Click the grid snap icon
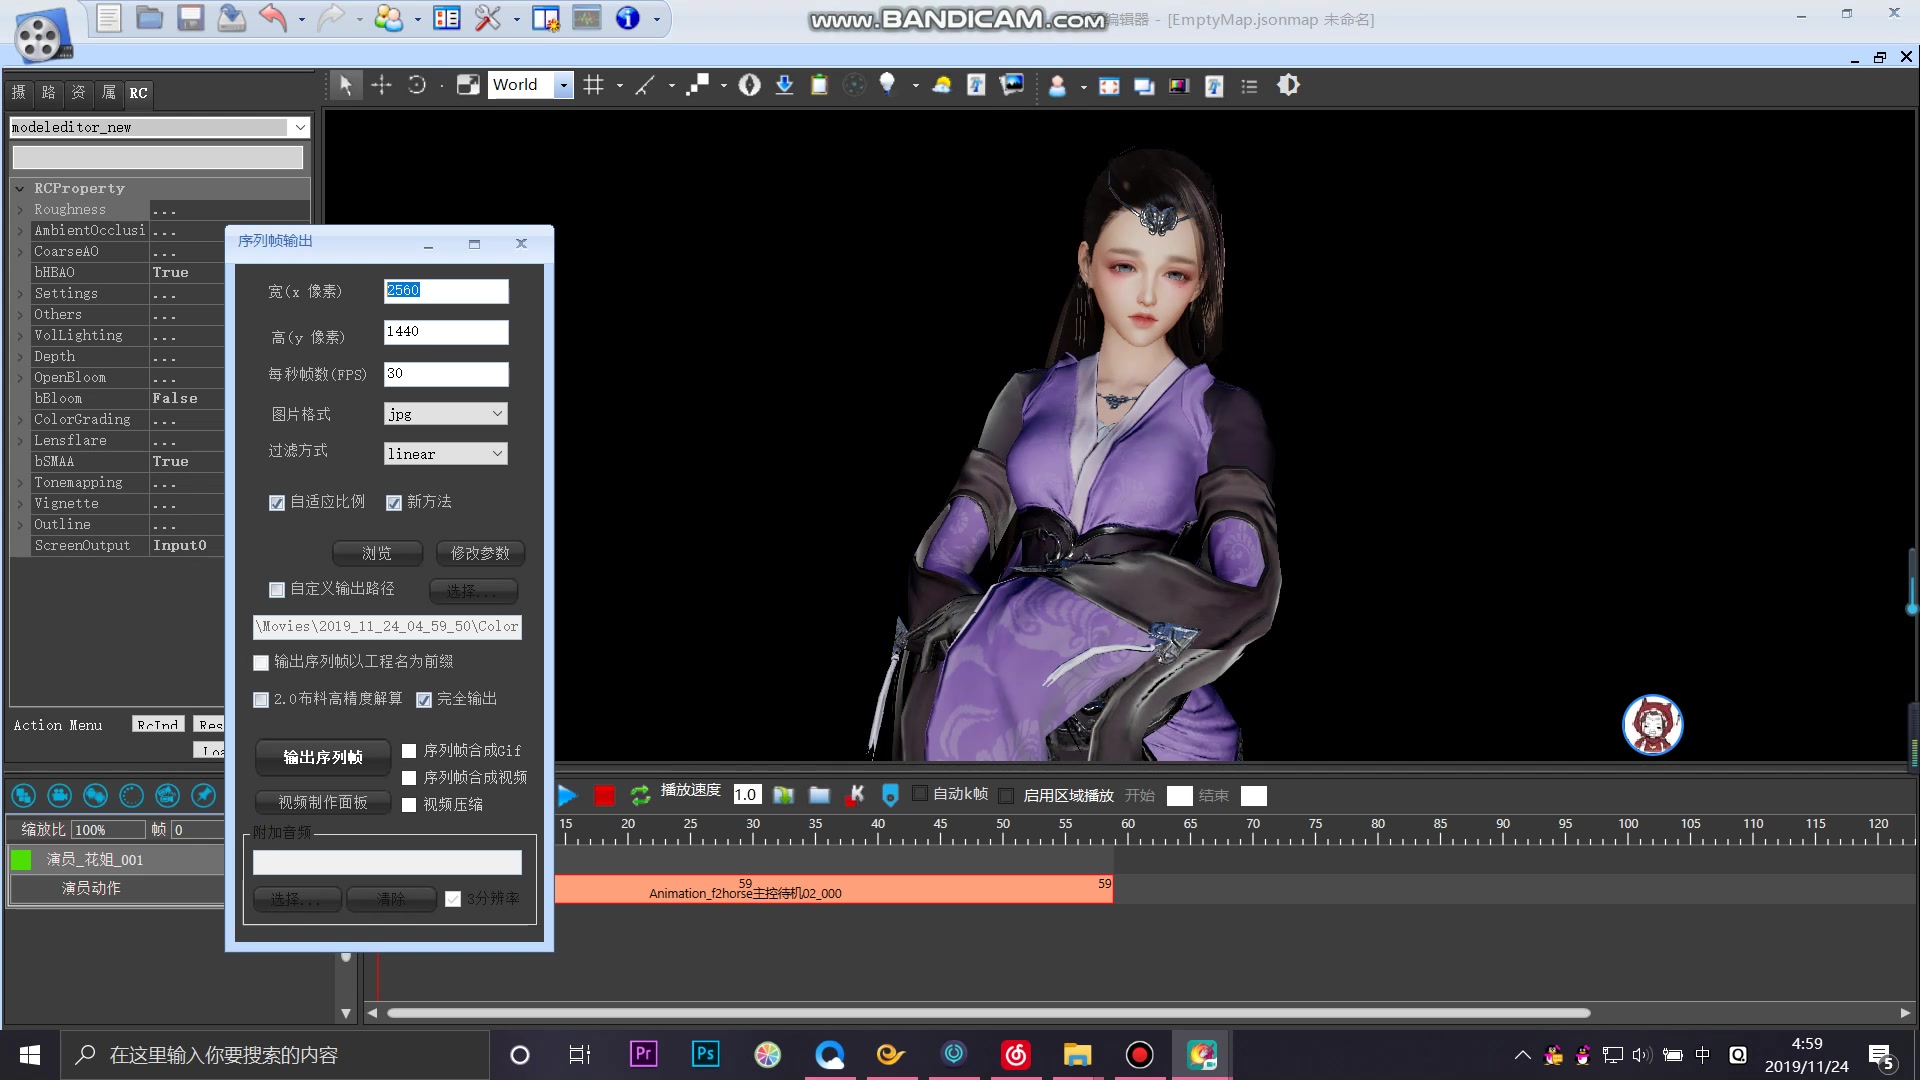This screenshot has height=1080, width=1920. (594, 85)
